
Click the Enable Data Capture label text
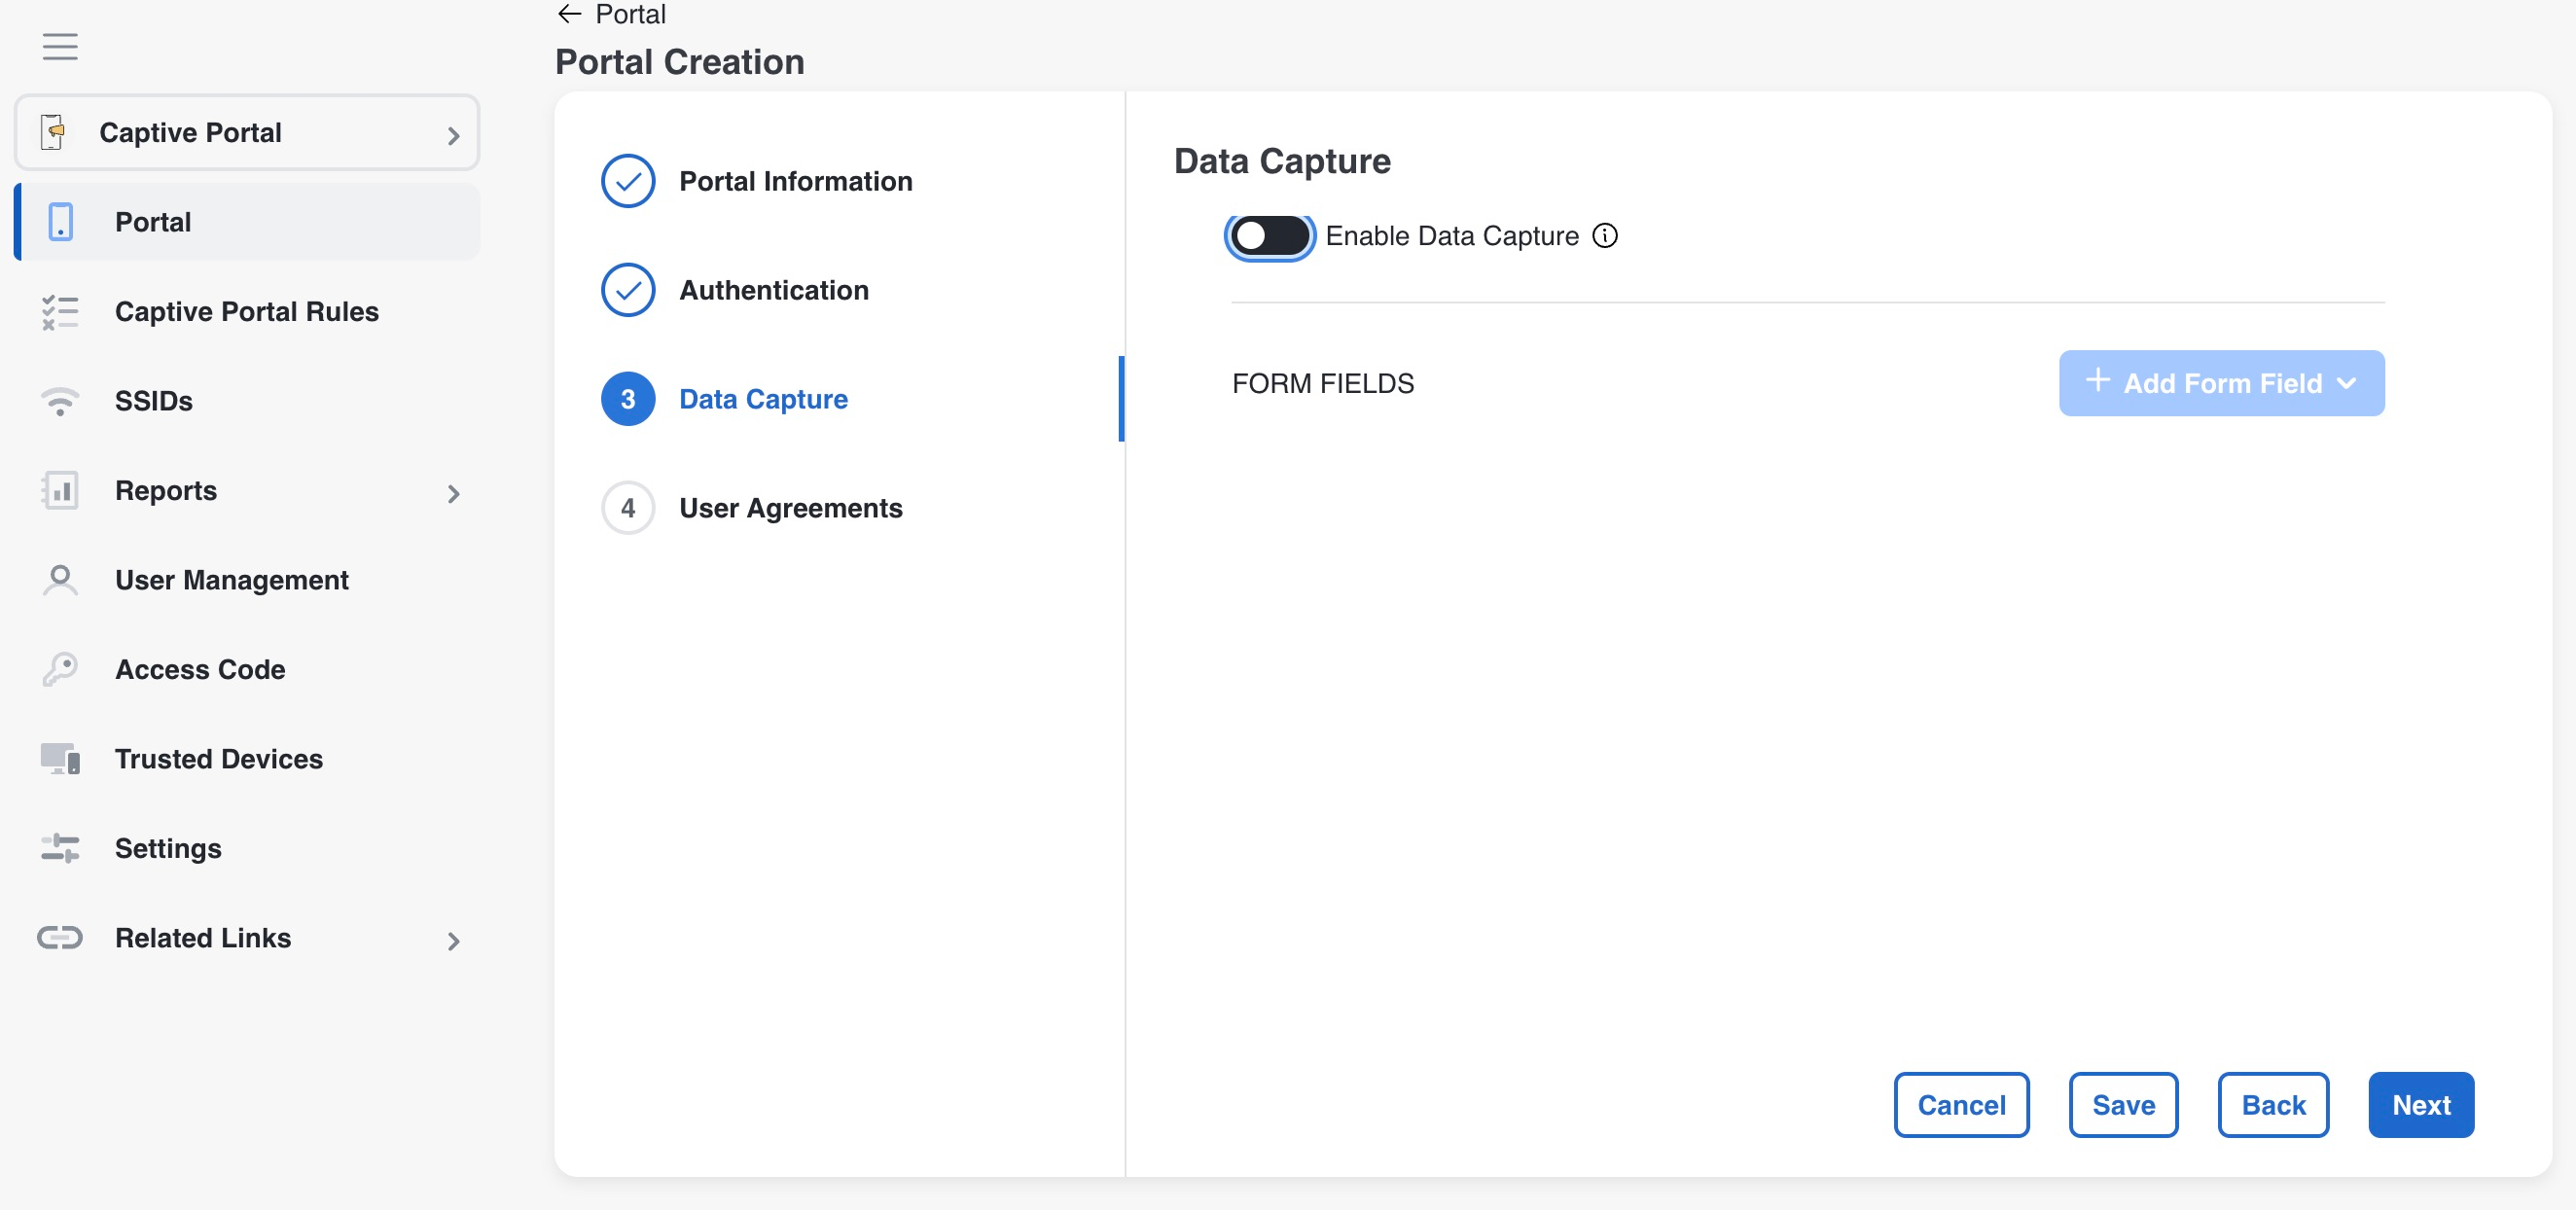pyautogui.click(x=1452, y=236)
